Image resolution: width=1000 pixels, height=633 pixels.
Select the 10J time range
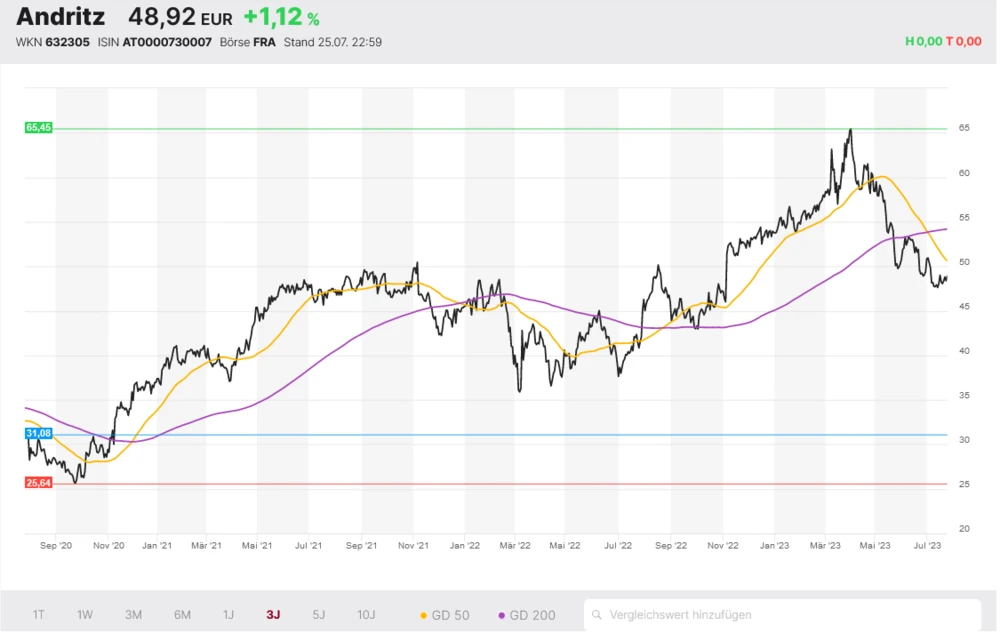pyautogui.click(x=367, y=615)
